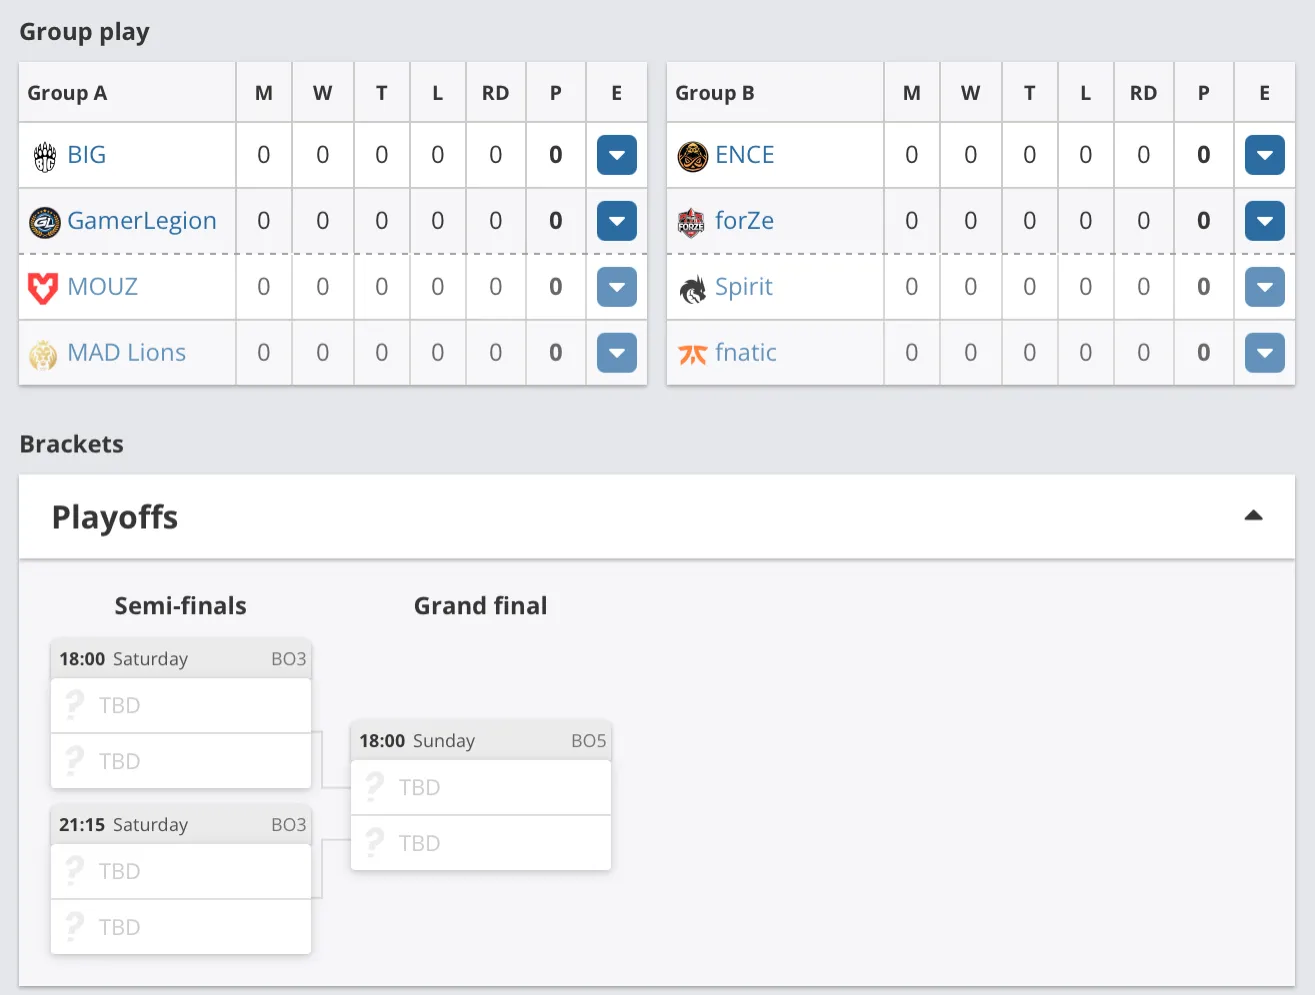This screenshot has width=1315, height=995.
Task: Expand the GamerLegion row dropdown arrow
Action: click(x=617, y=221)
